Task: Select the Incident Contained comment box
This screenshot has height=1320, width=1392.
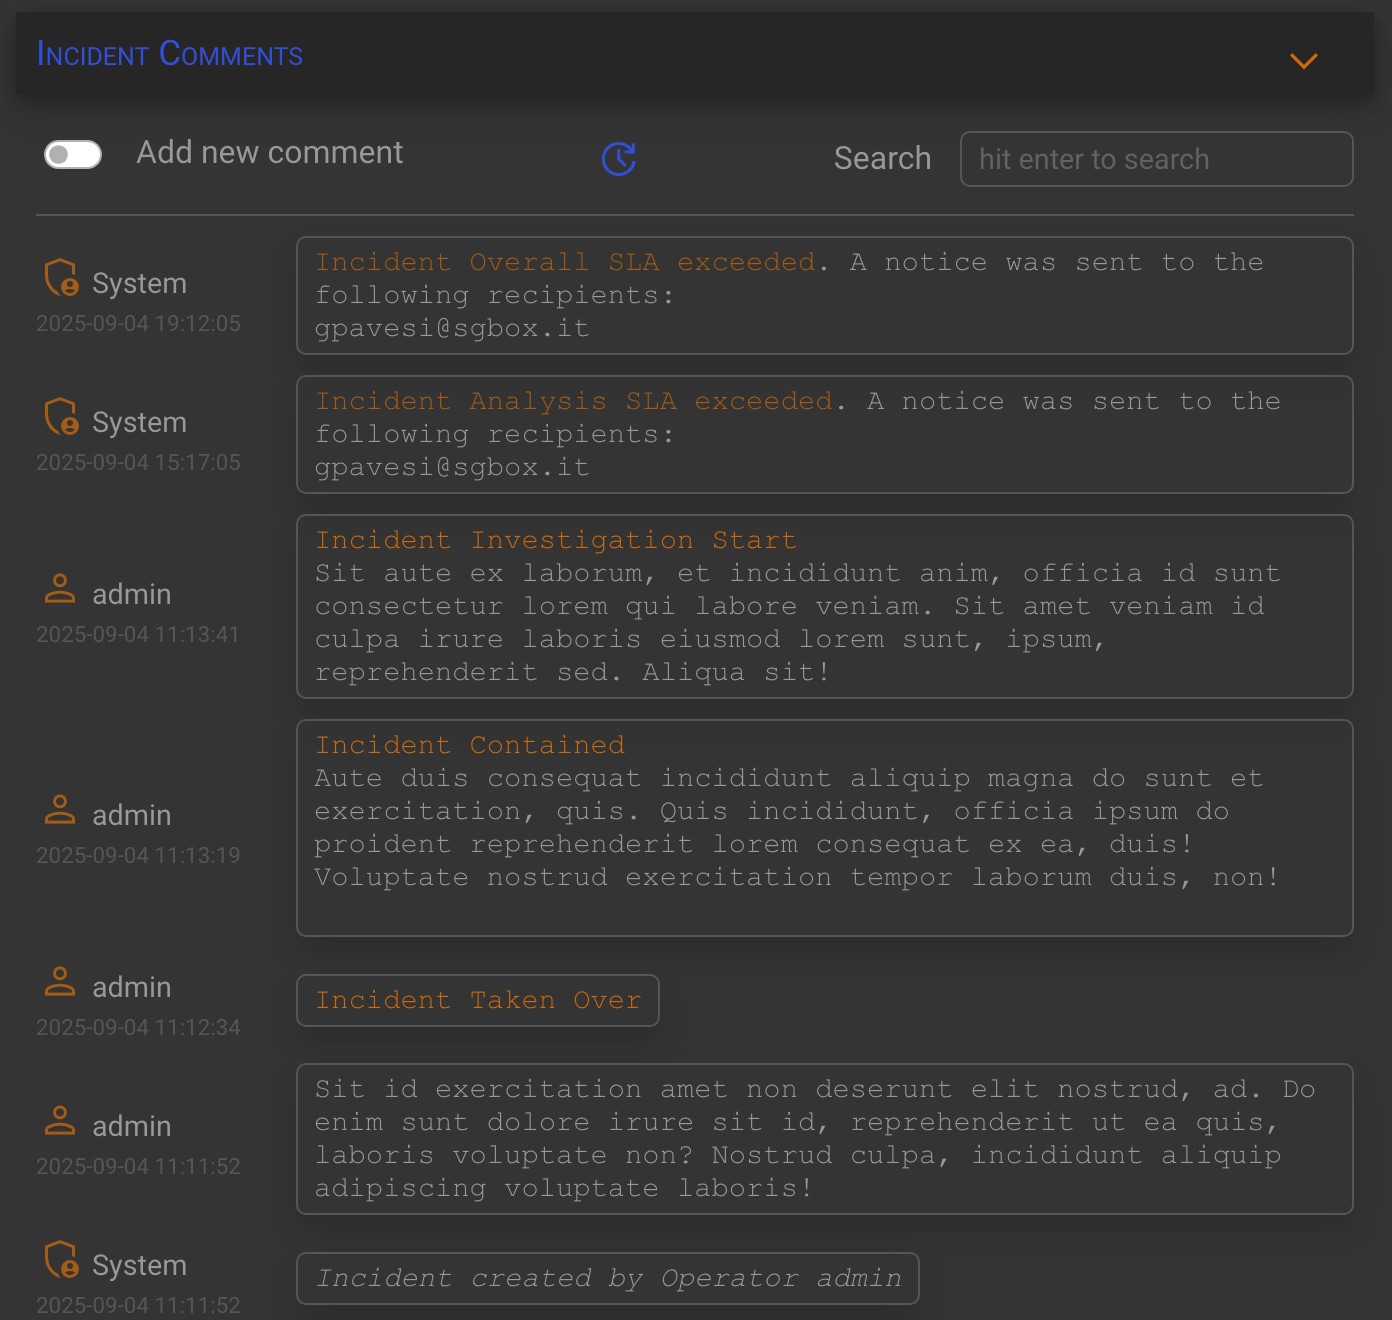Action: [824, 828]
